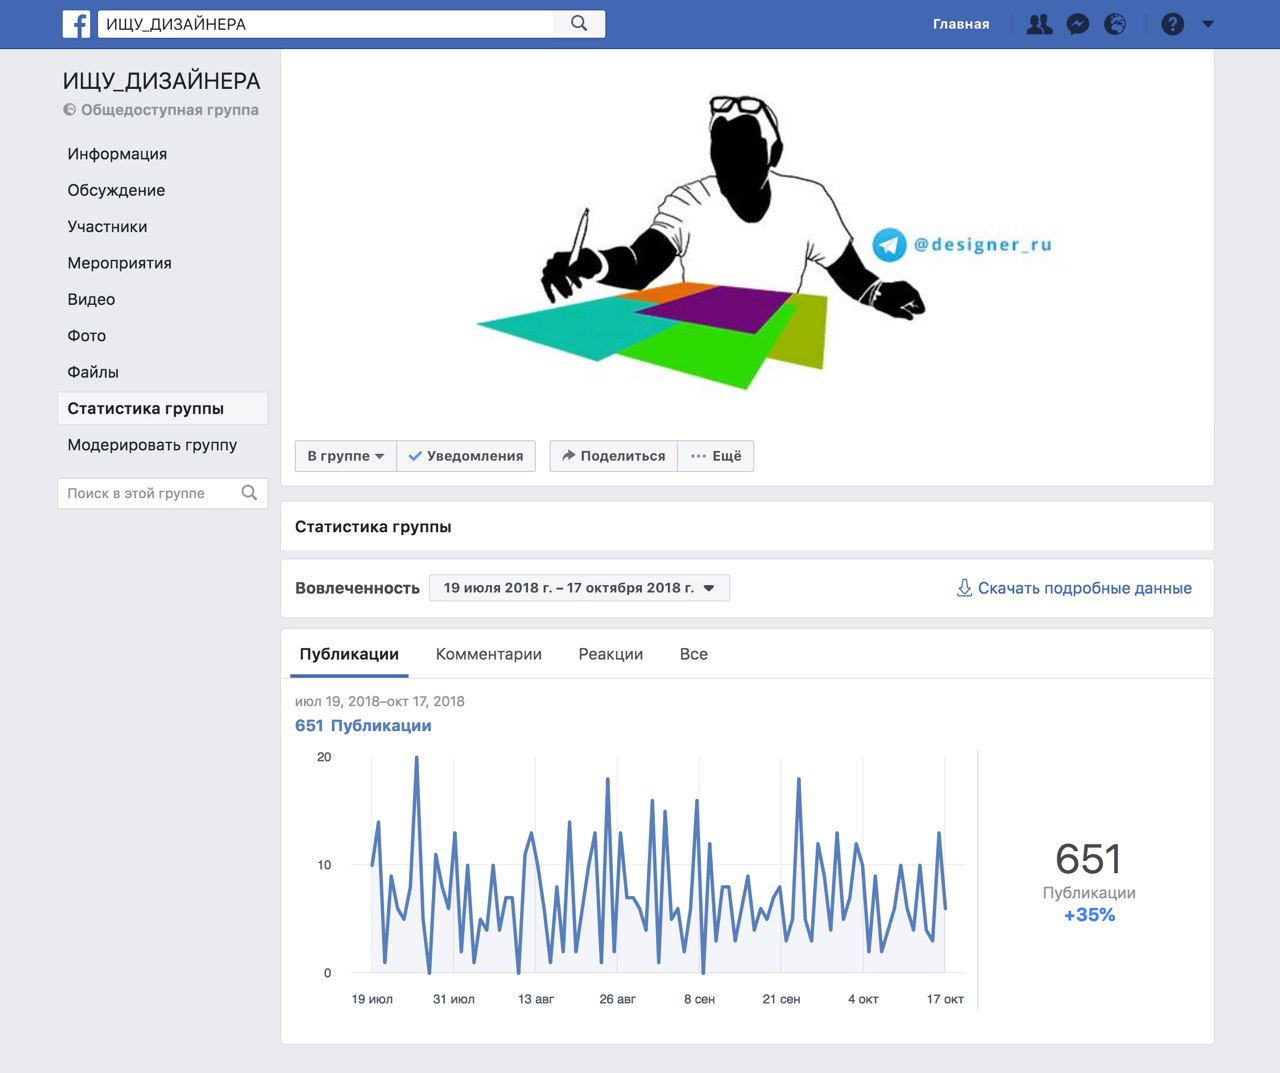The image size is (1280, 1073).
Task: Toggle the Уведомления button
Action: [466, 456]
